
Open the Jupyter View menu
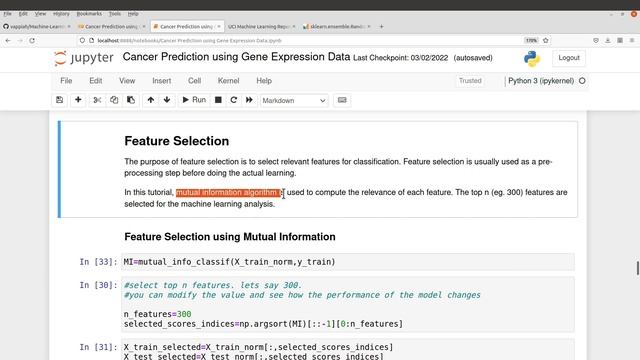coord(127,81)
